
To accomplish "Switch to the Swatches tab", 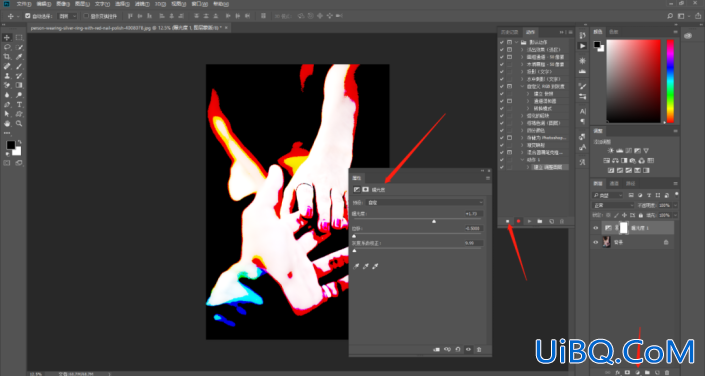I will click(614, 32).
